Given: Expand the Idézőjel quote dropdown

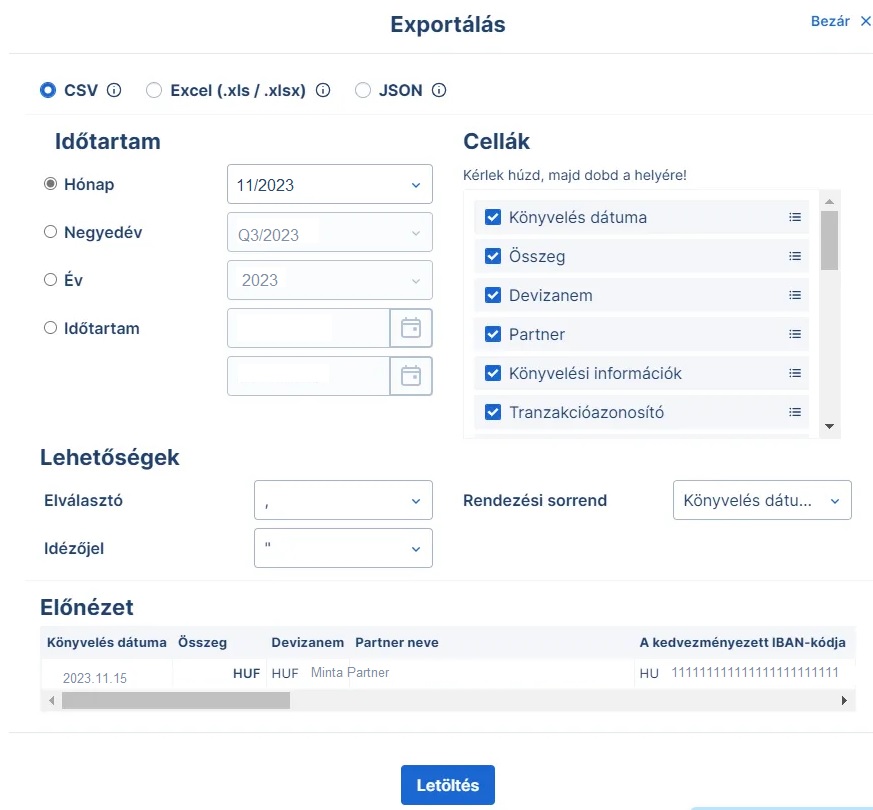Looking at the screenshot, I should 343,548.
